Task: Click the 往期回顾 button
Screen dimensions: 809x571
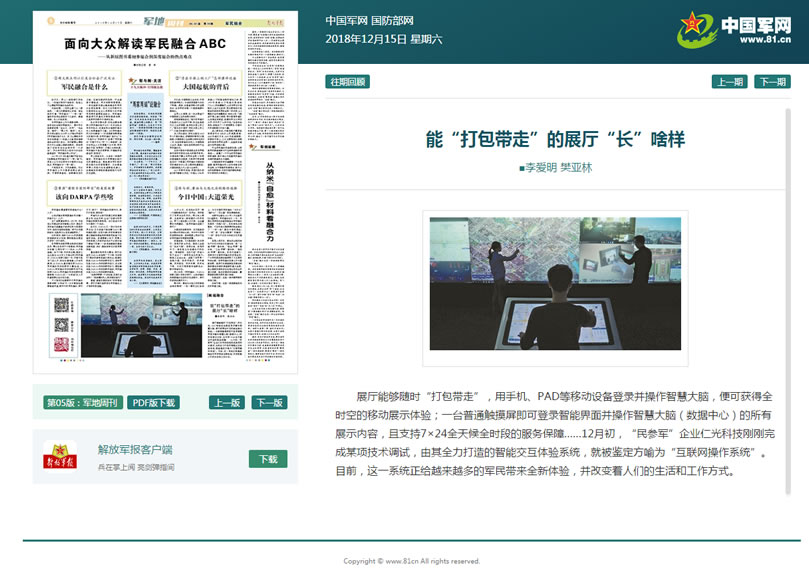Action: pyautogui.click(x=347, y=82)
